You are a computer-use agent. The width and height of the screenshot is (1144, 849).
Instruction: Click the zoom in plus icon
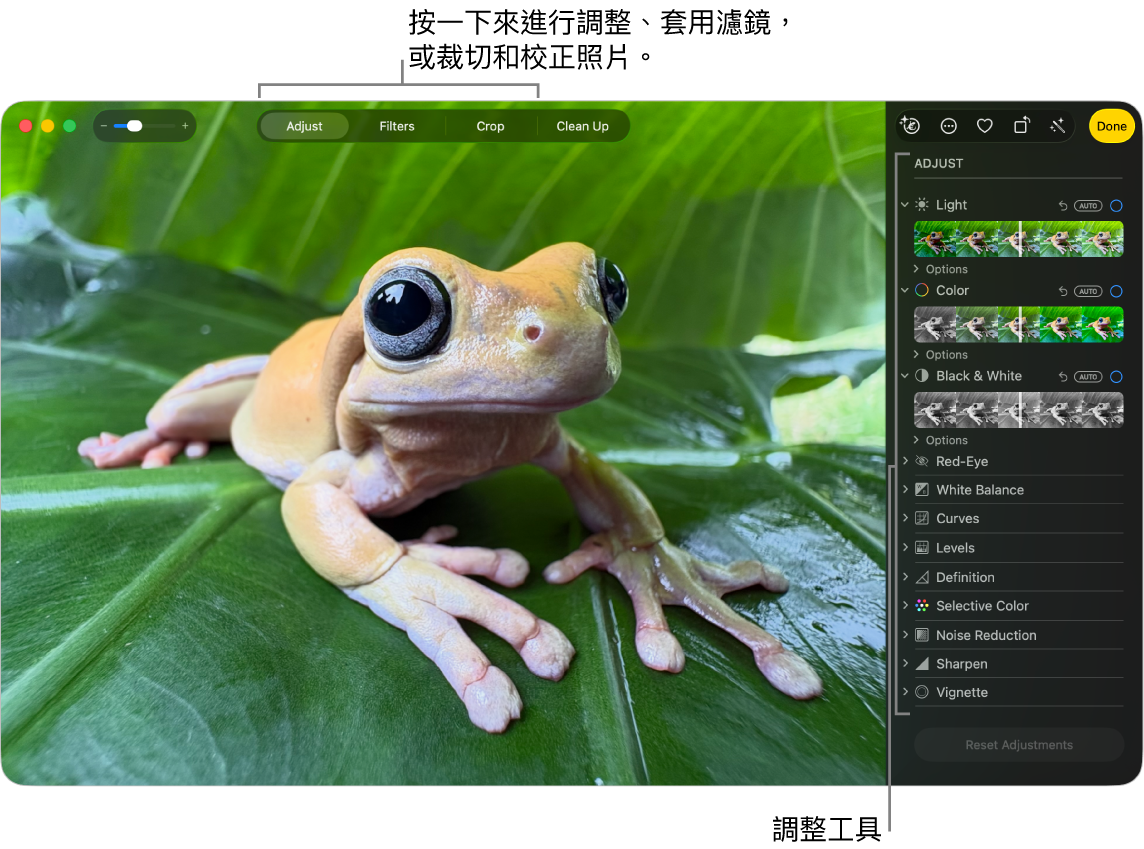pyautogui.click(x=185, y=126)
